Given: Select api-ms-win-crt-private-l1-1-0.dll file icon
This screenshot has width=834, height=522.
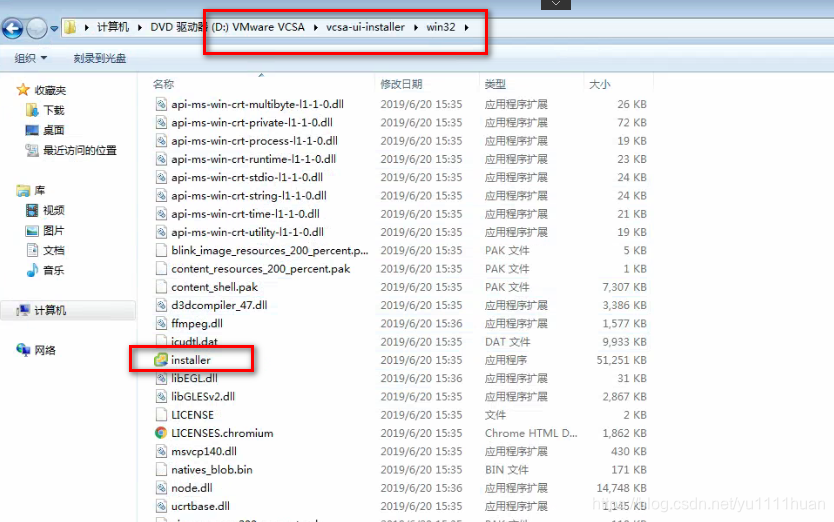Looking at the screenshot, I should (x=161, y=122).
